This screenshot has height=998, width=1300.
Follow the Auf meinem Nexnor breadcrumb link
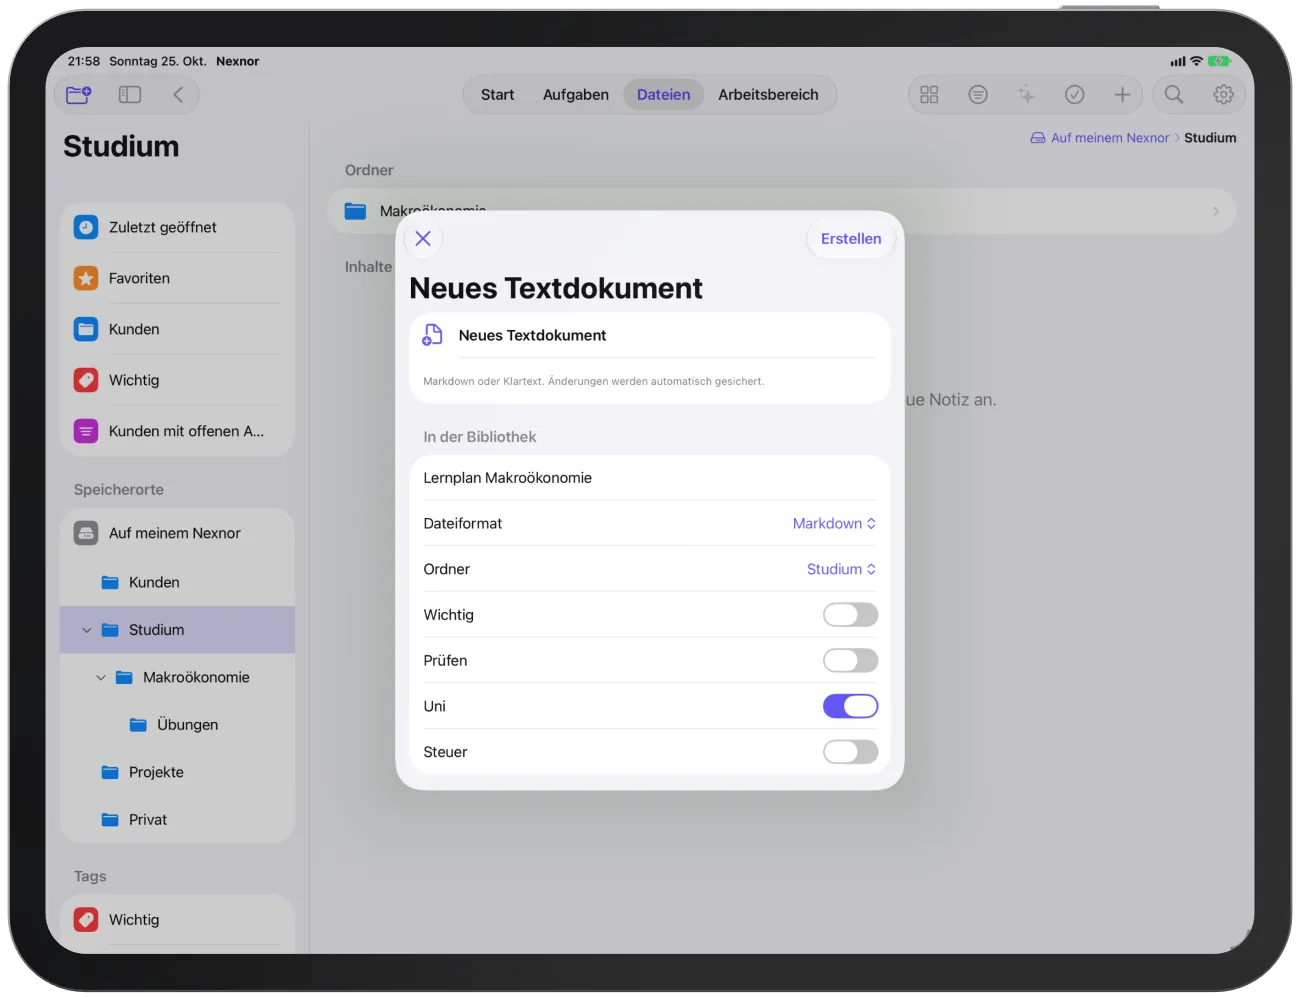pos(1110,138)
